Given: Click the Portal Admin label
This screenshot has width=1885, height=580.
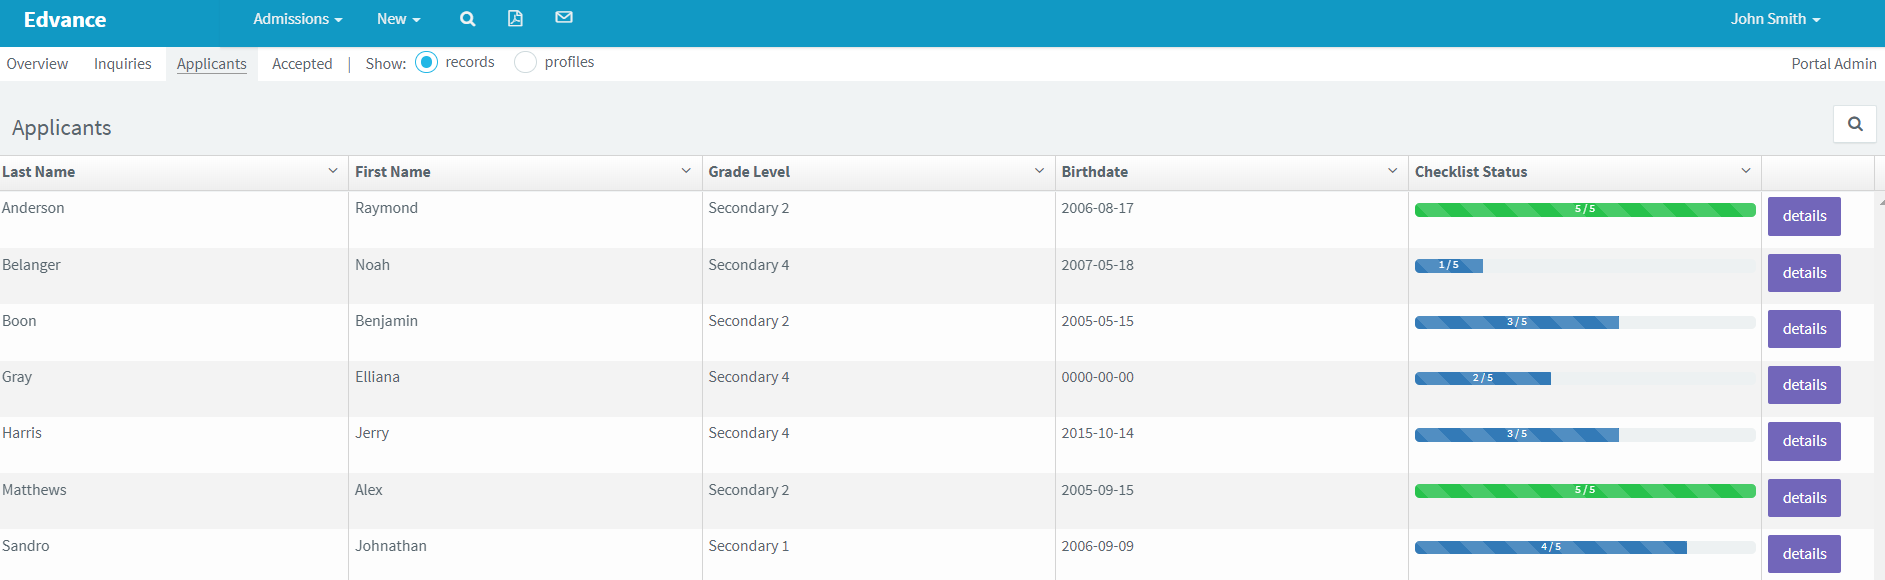Looking at the screenshot, I should [x=1833, y=64].
